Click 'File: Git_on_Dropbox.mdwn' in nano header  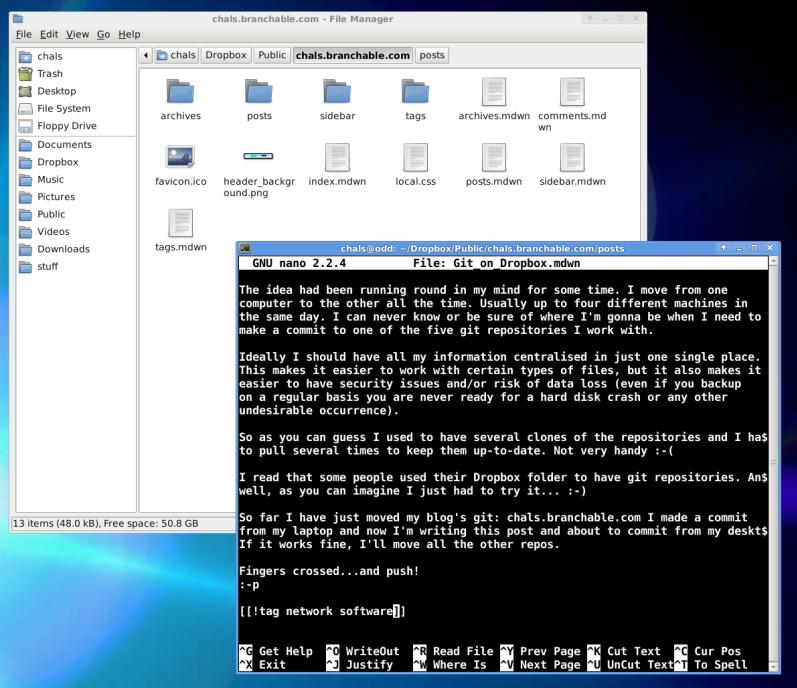point(496,263)
